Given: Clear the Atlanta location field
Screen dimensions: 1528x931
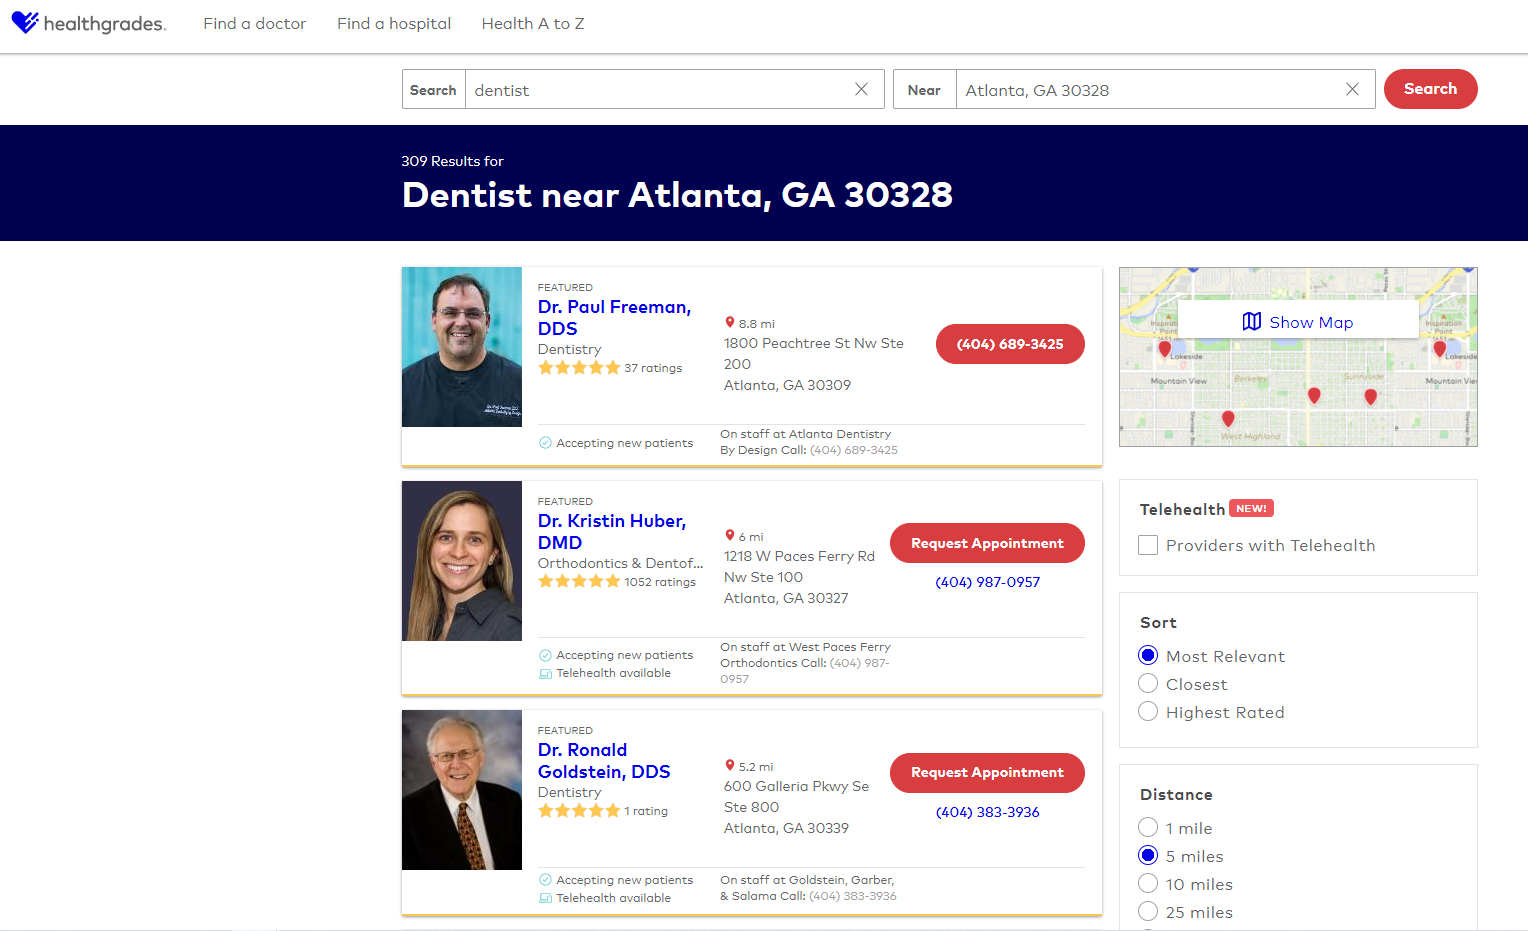Looking at the screenshot, I should 1352,89.
